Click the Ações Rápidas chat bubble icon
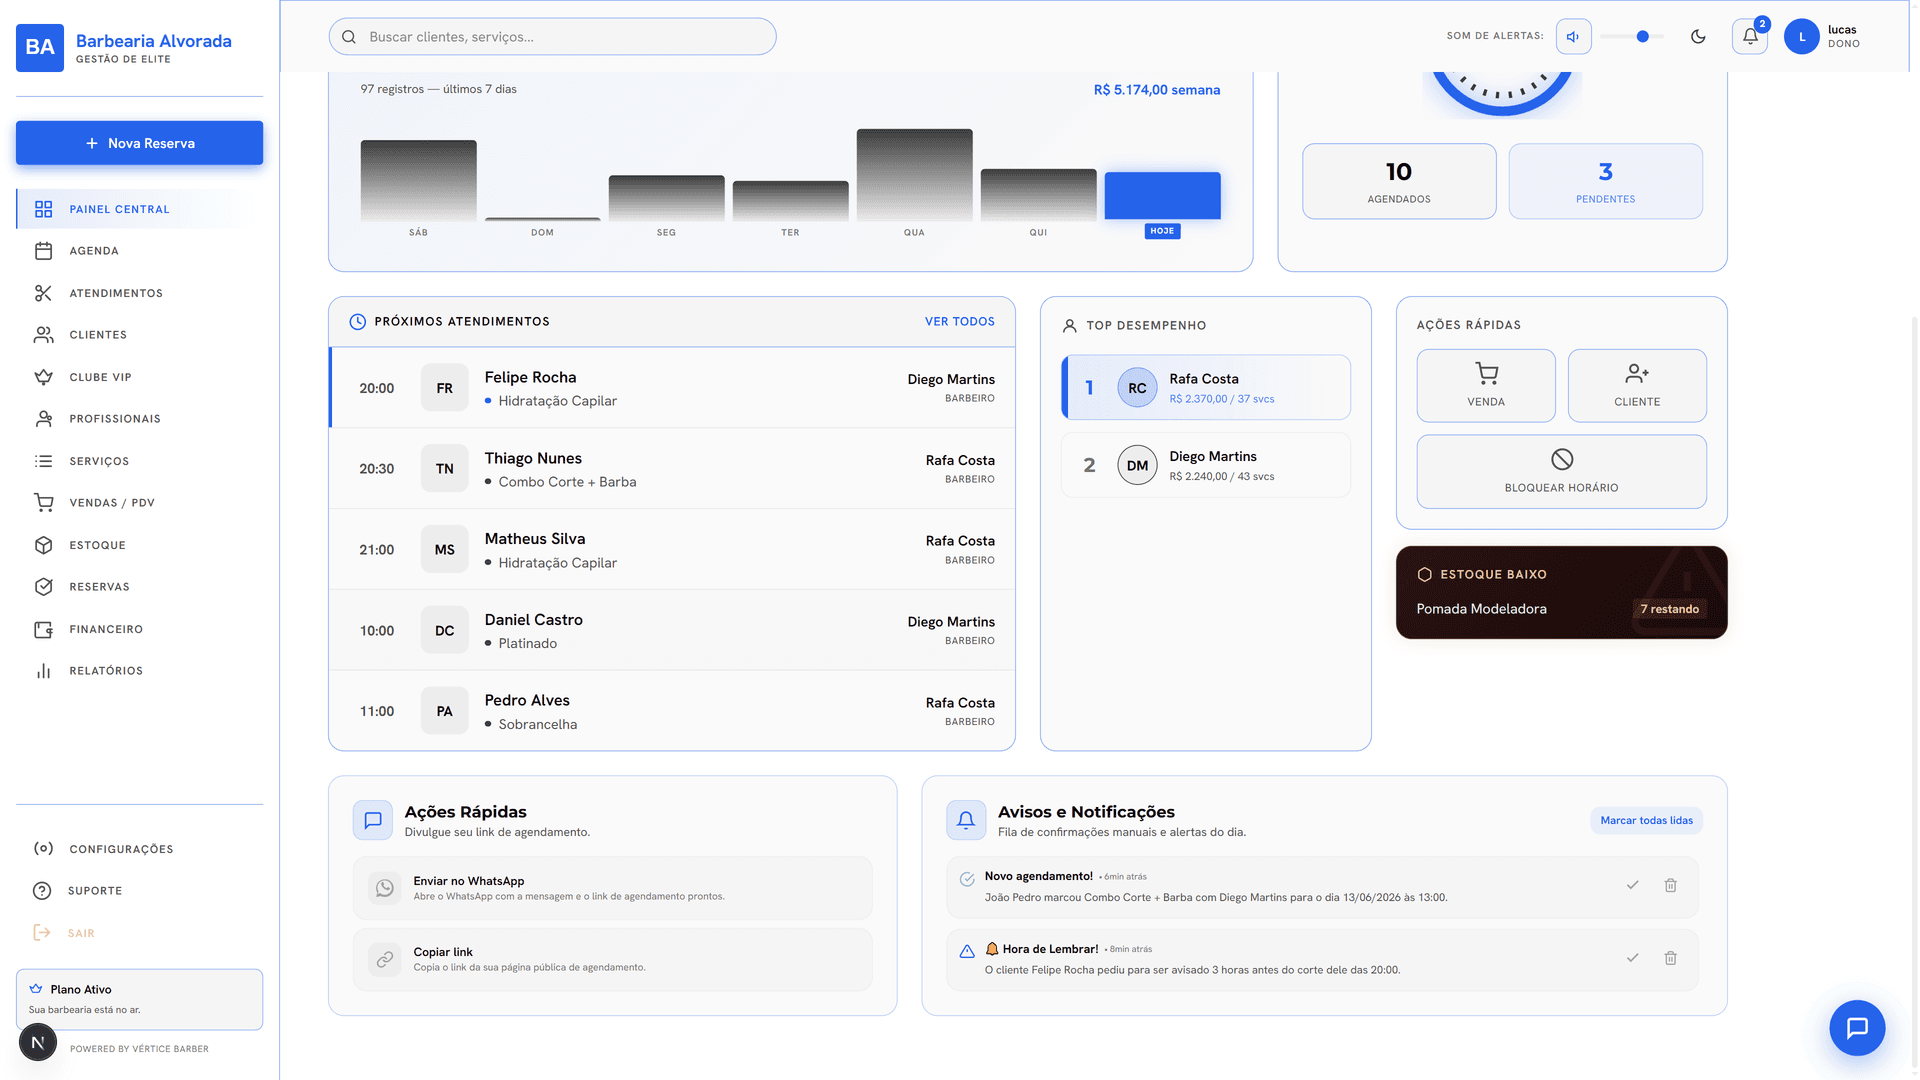 tap(372, 820)
